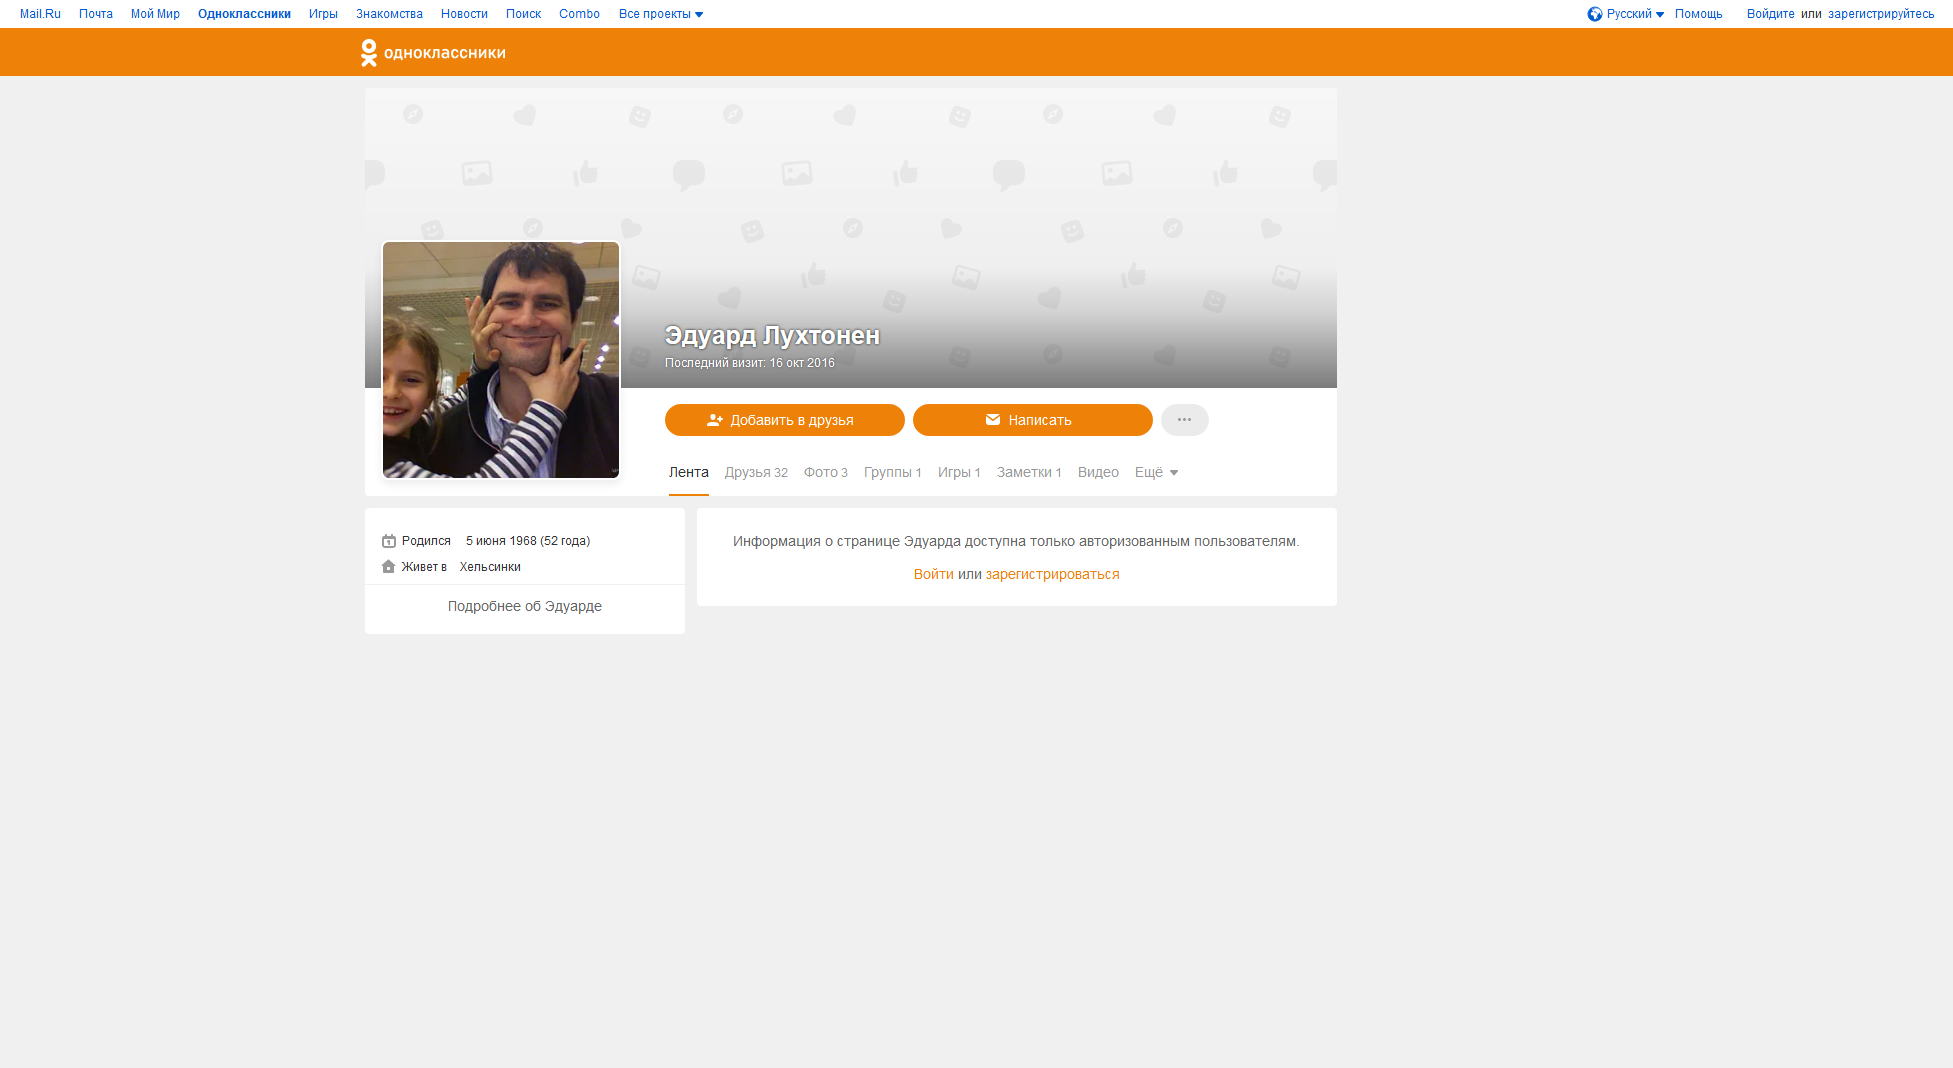Viewport: 1953px width, 1068px height.
Task: Click the Odnoklassniki logo icon
Action: click(369, 53)
